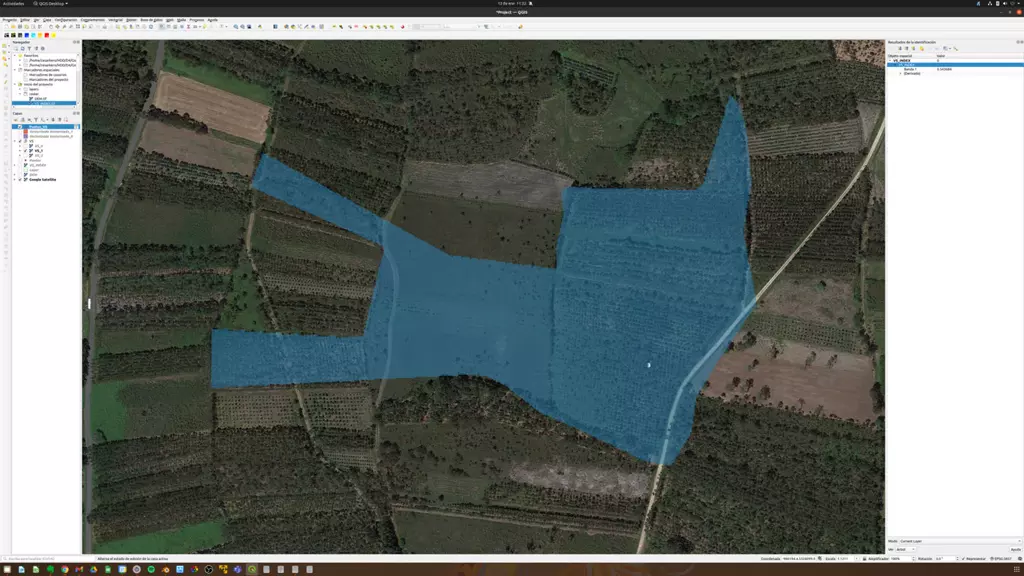The height and width of the screenshot is (576, 1024).
Task: Click the QGIS icon in the taskbar
Action: click(x=251, y=569)
